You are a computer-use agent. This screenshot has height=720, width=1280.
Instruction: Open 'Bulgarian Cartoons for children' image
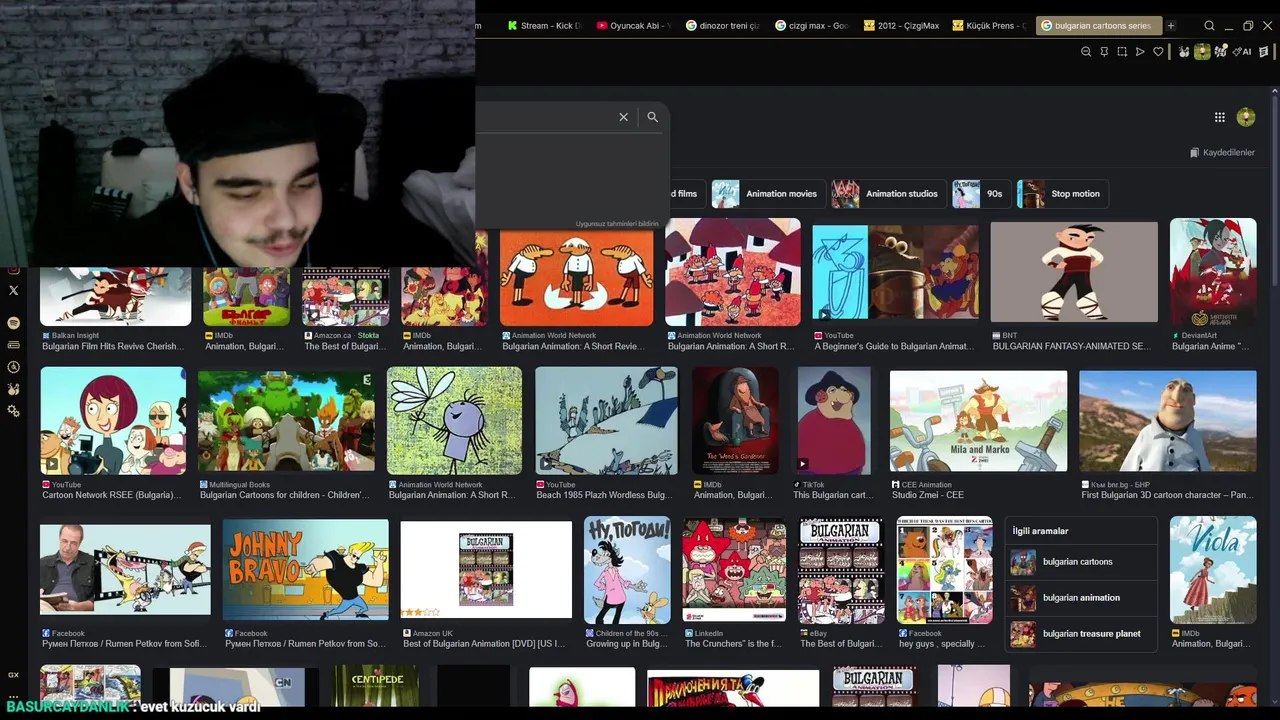[286, 420]
